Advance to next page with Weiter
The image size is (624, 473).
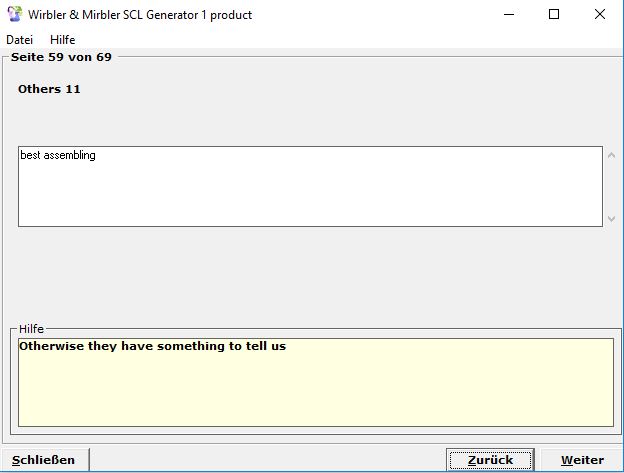(x=581, y=460)
